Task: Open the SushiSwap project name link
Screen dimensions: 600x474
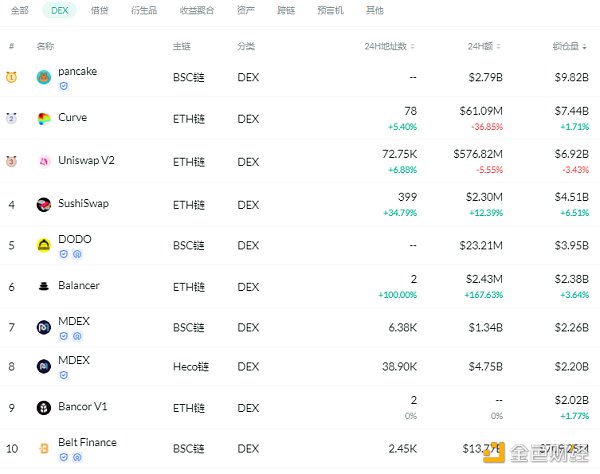Action: (83, 203)
